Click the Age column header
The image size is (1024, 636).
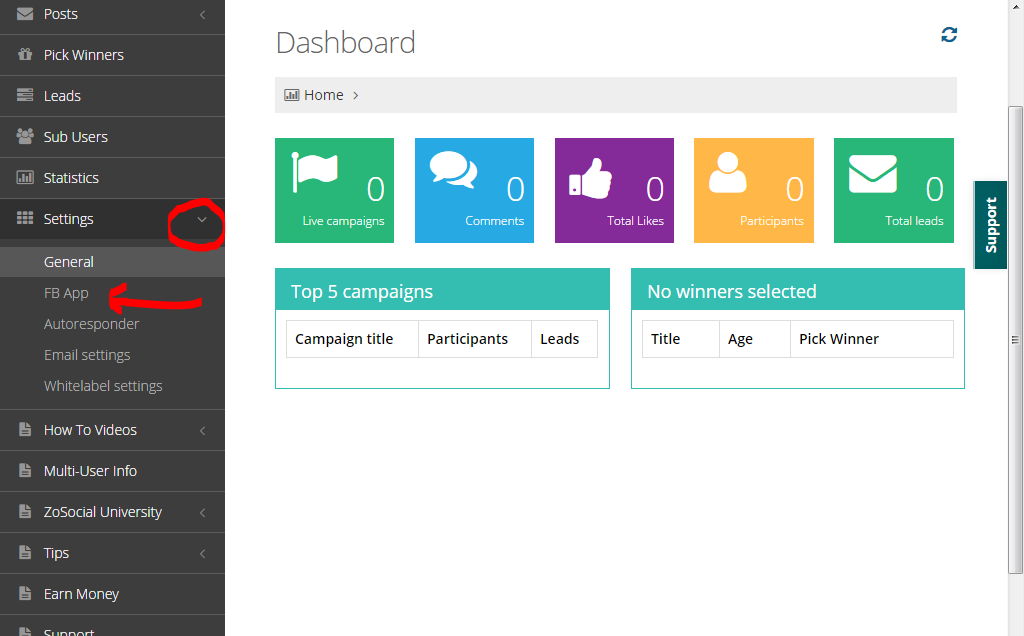pyautogui.click(x=755, y=339)
